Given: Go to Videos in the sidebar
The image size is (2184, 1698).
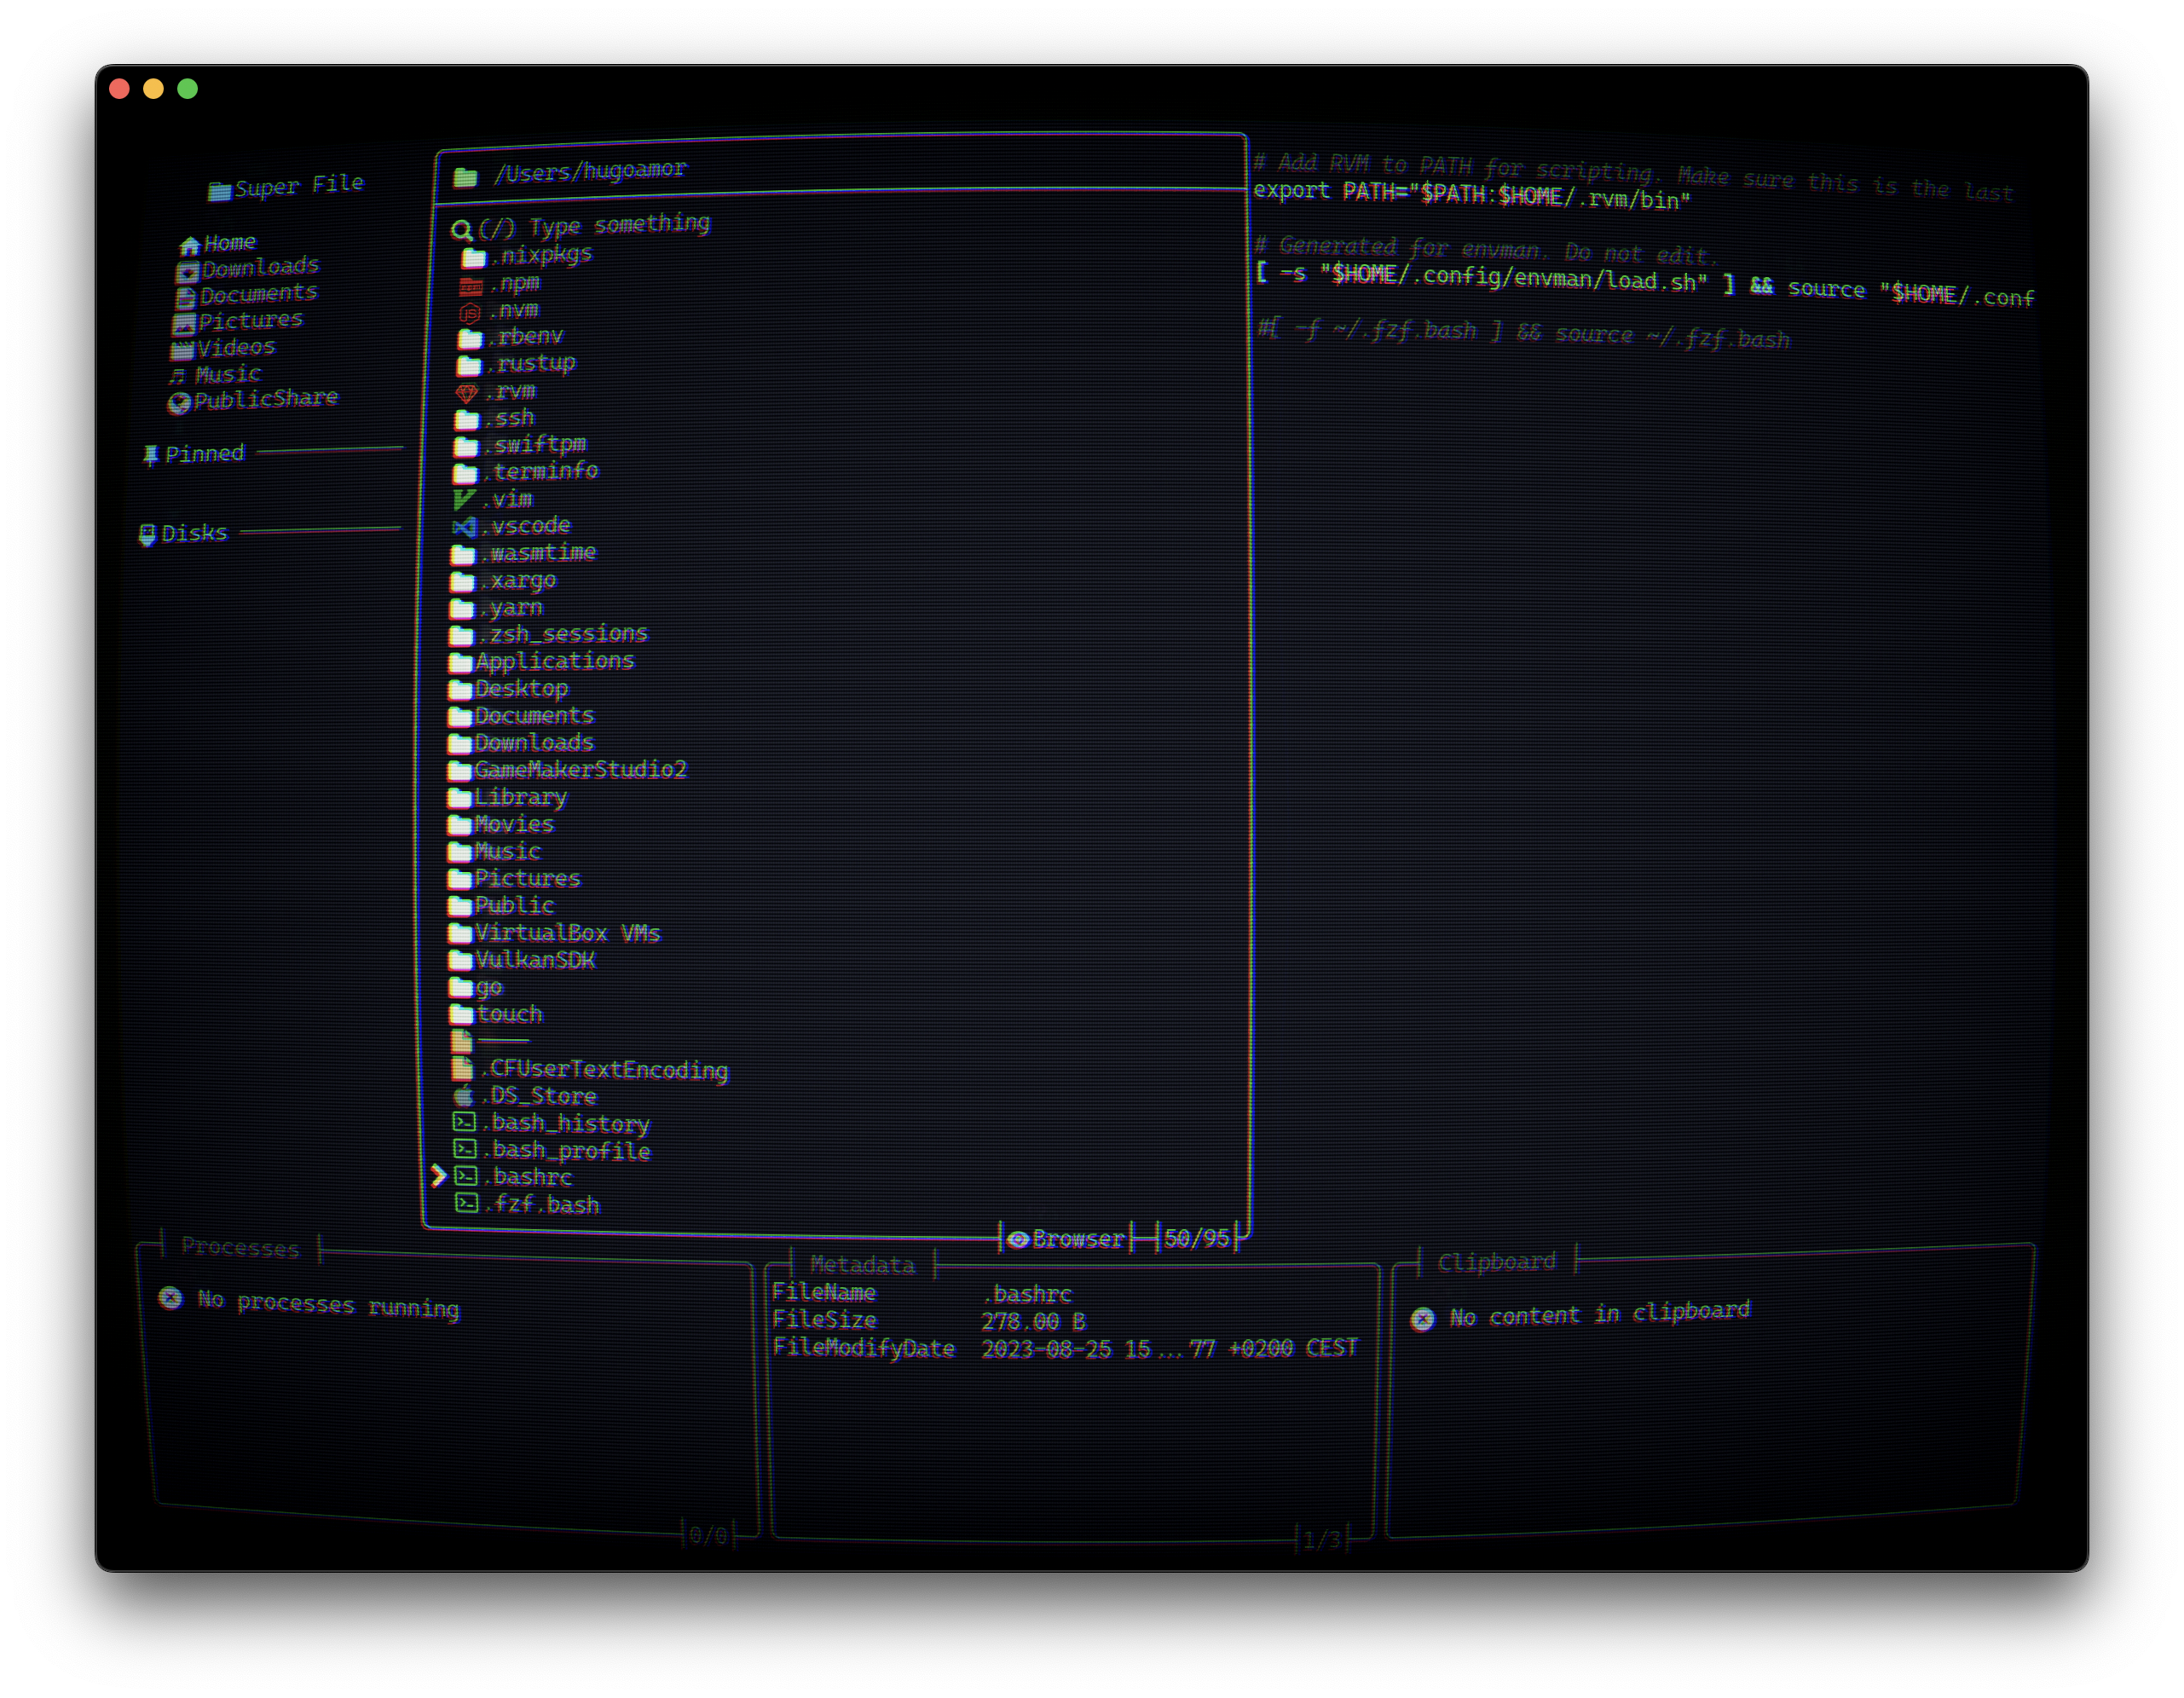Looking at the screenshot, I should click(x=235, y=348).
